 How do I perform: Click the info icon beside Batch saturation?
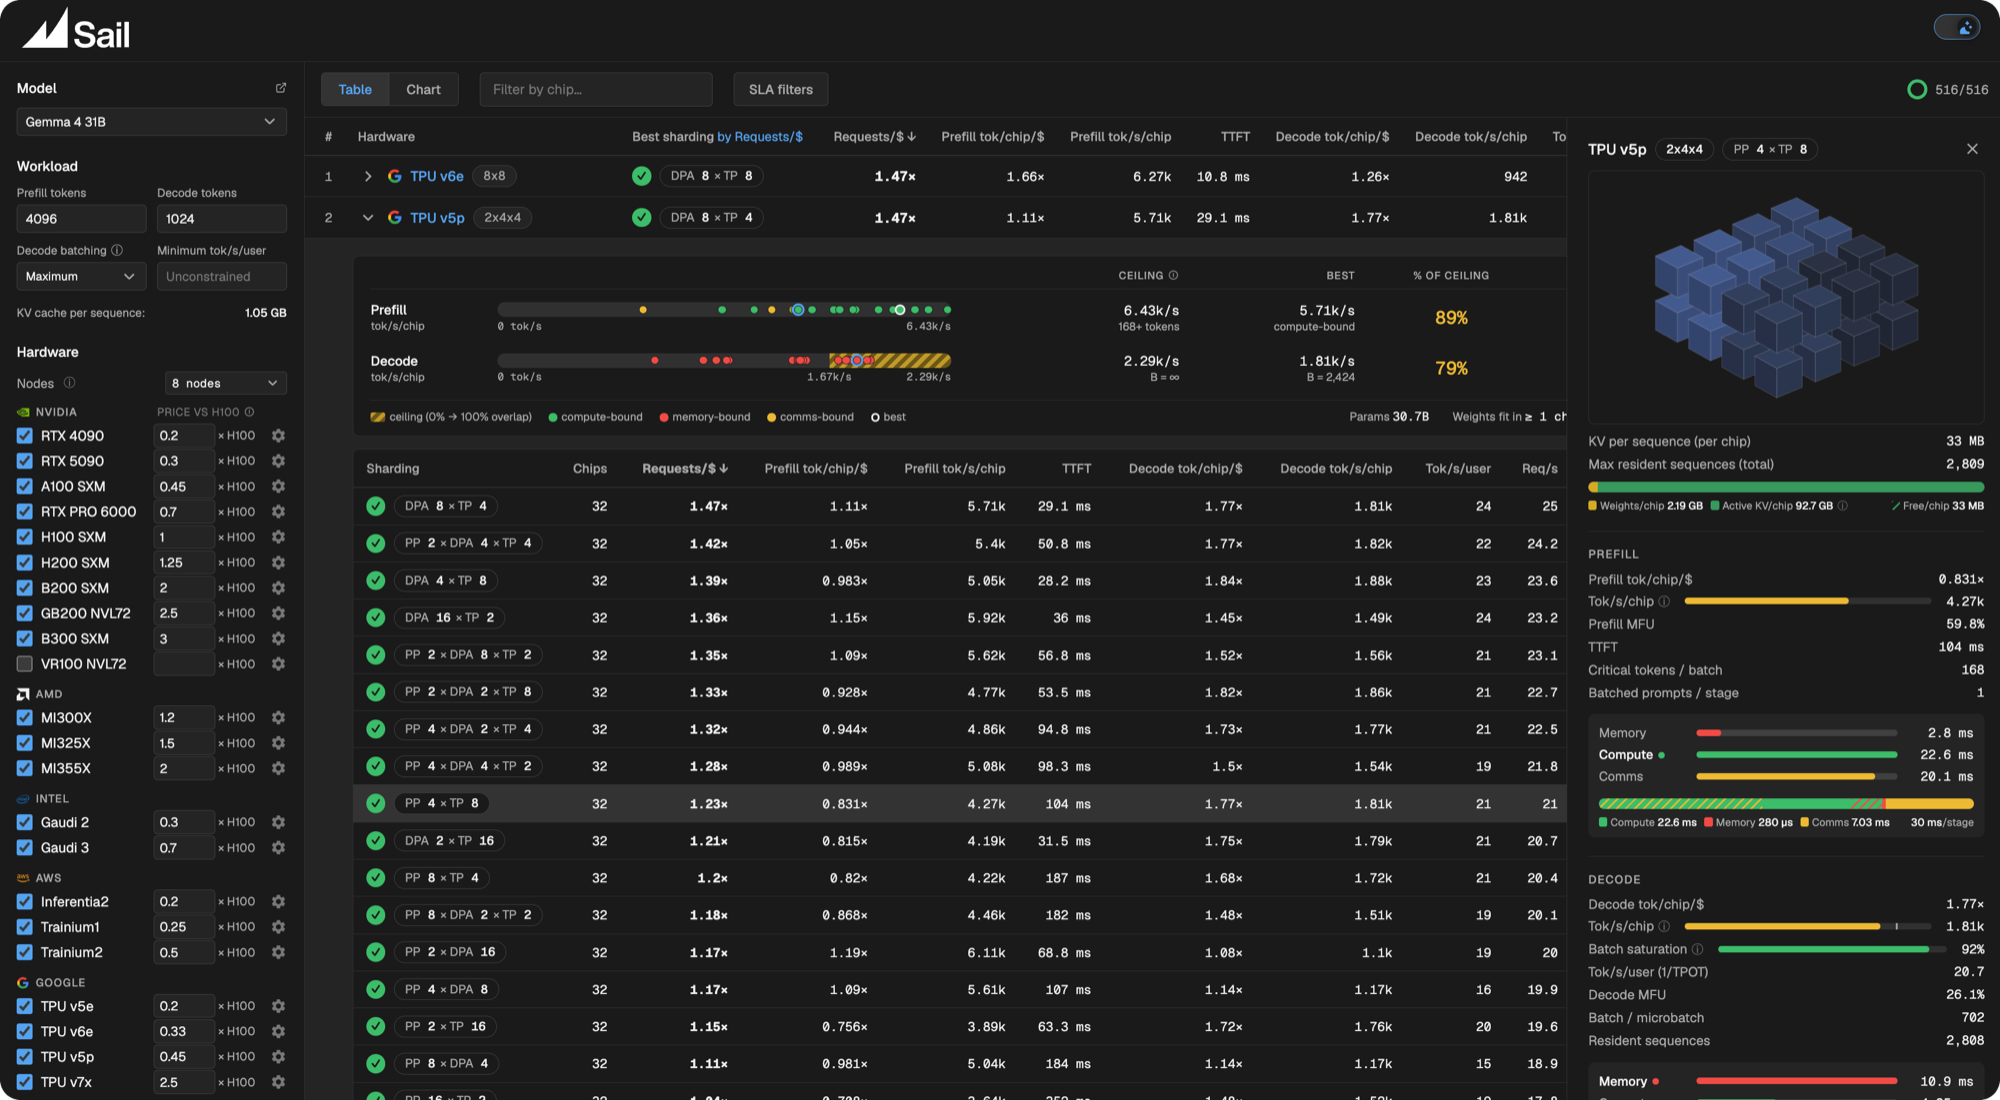point(1697,949)
